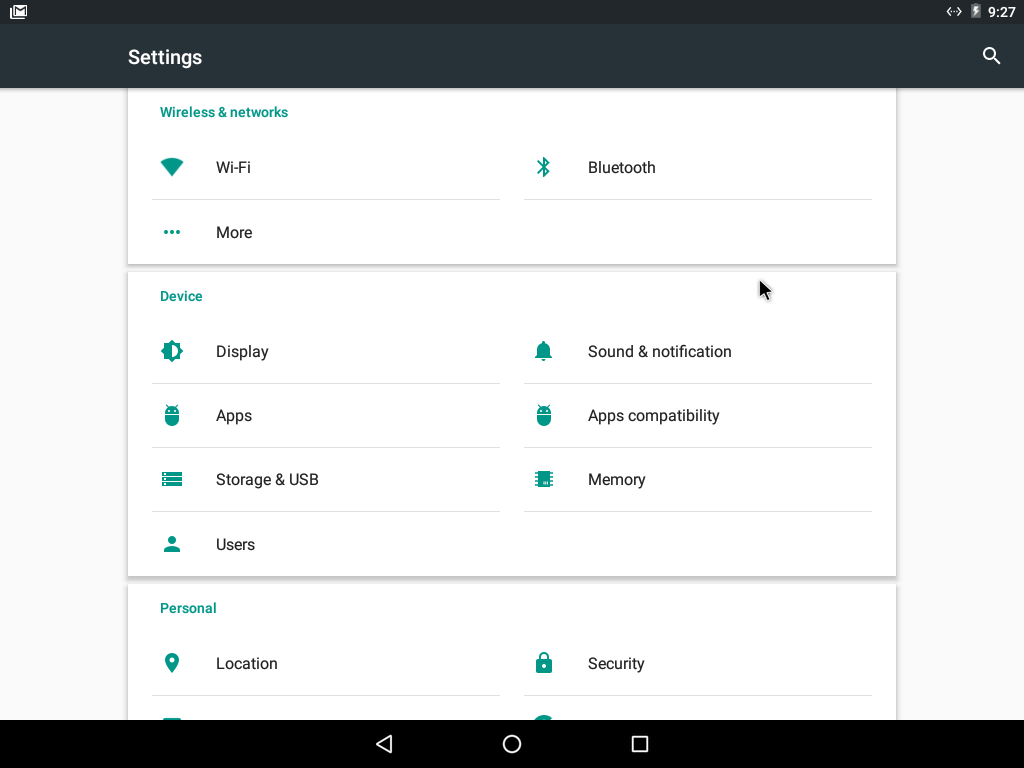1024x768 pixels.
Task: Click the Sound & notification bell icon
Action: [x=543, y=351]
